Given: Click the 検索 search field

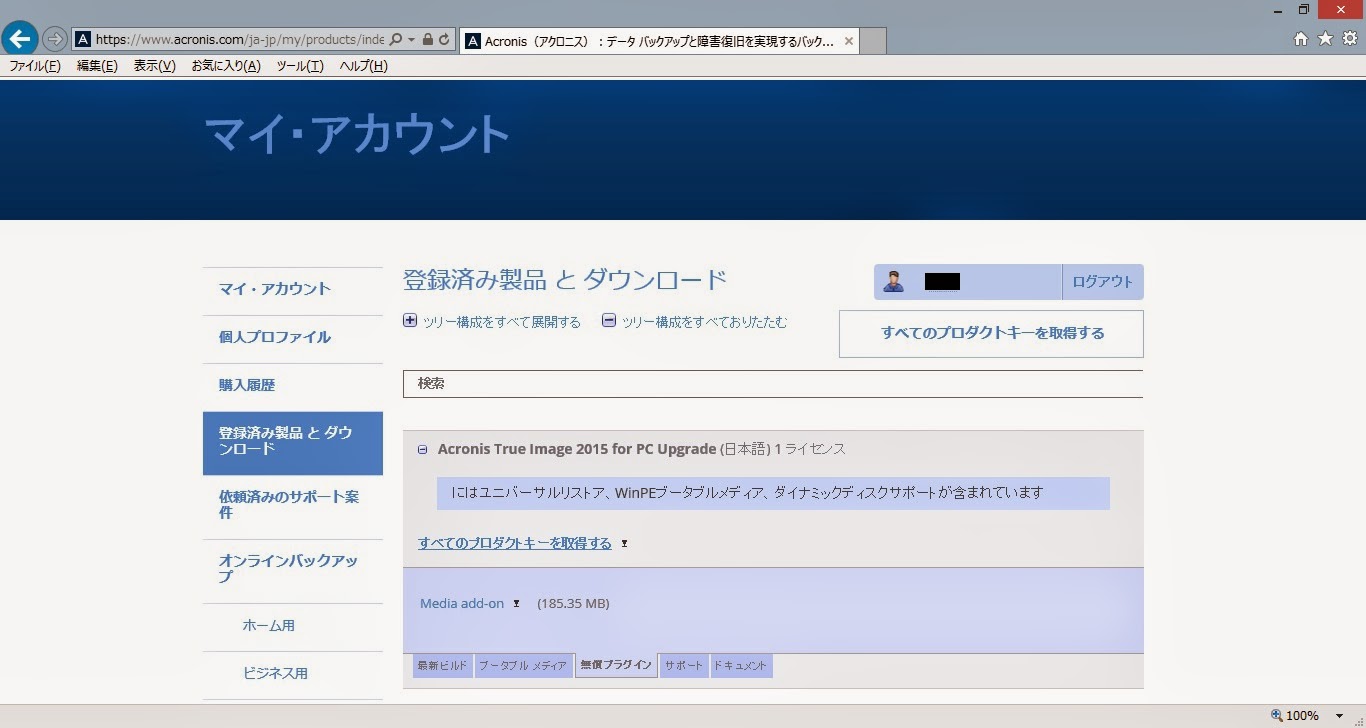Looking at the screenshot, I should [x=773, y=384].
